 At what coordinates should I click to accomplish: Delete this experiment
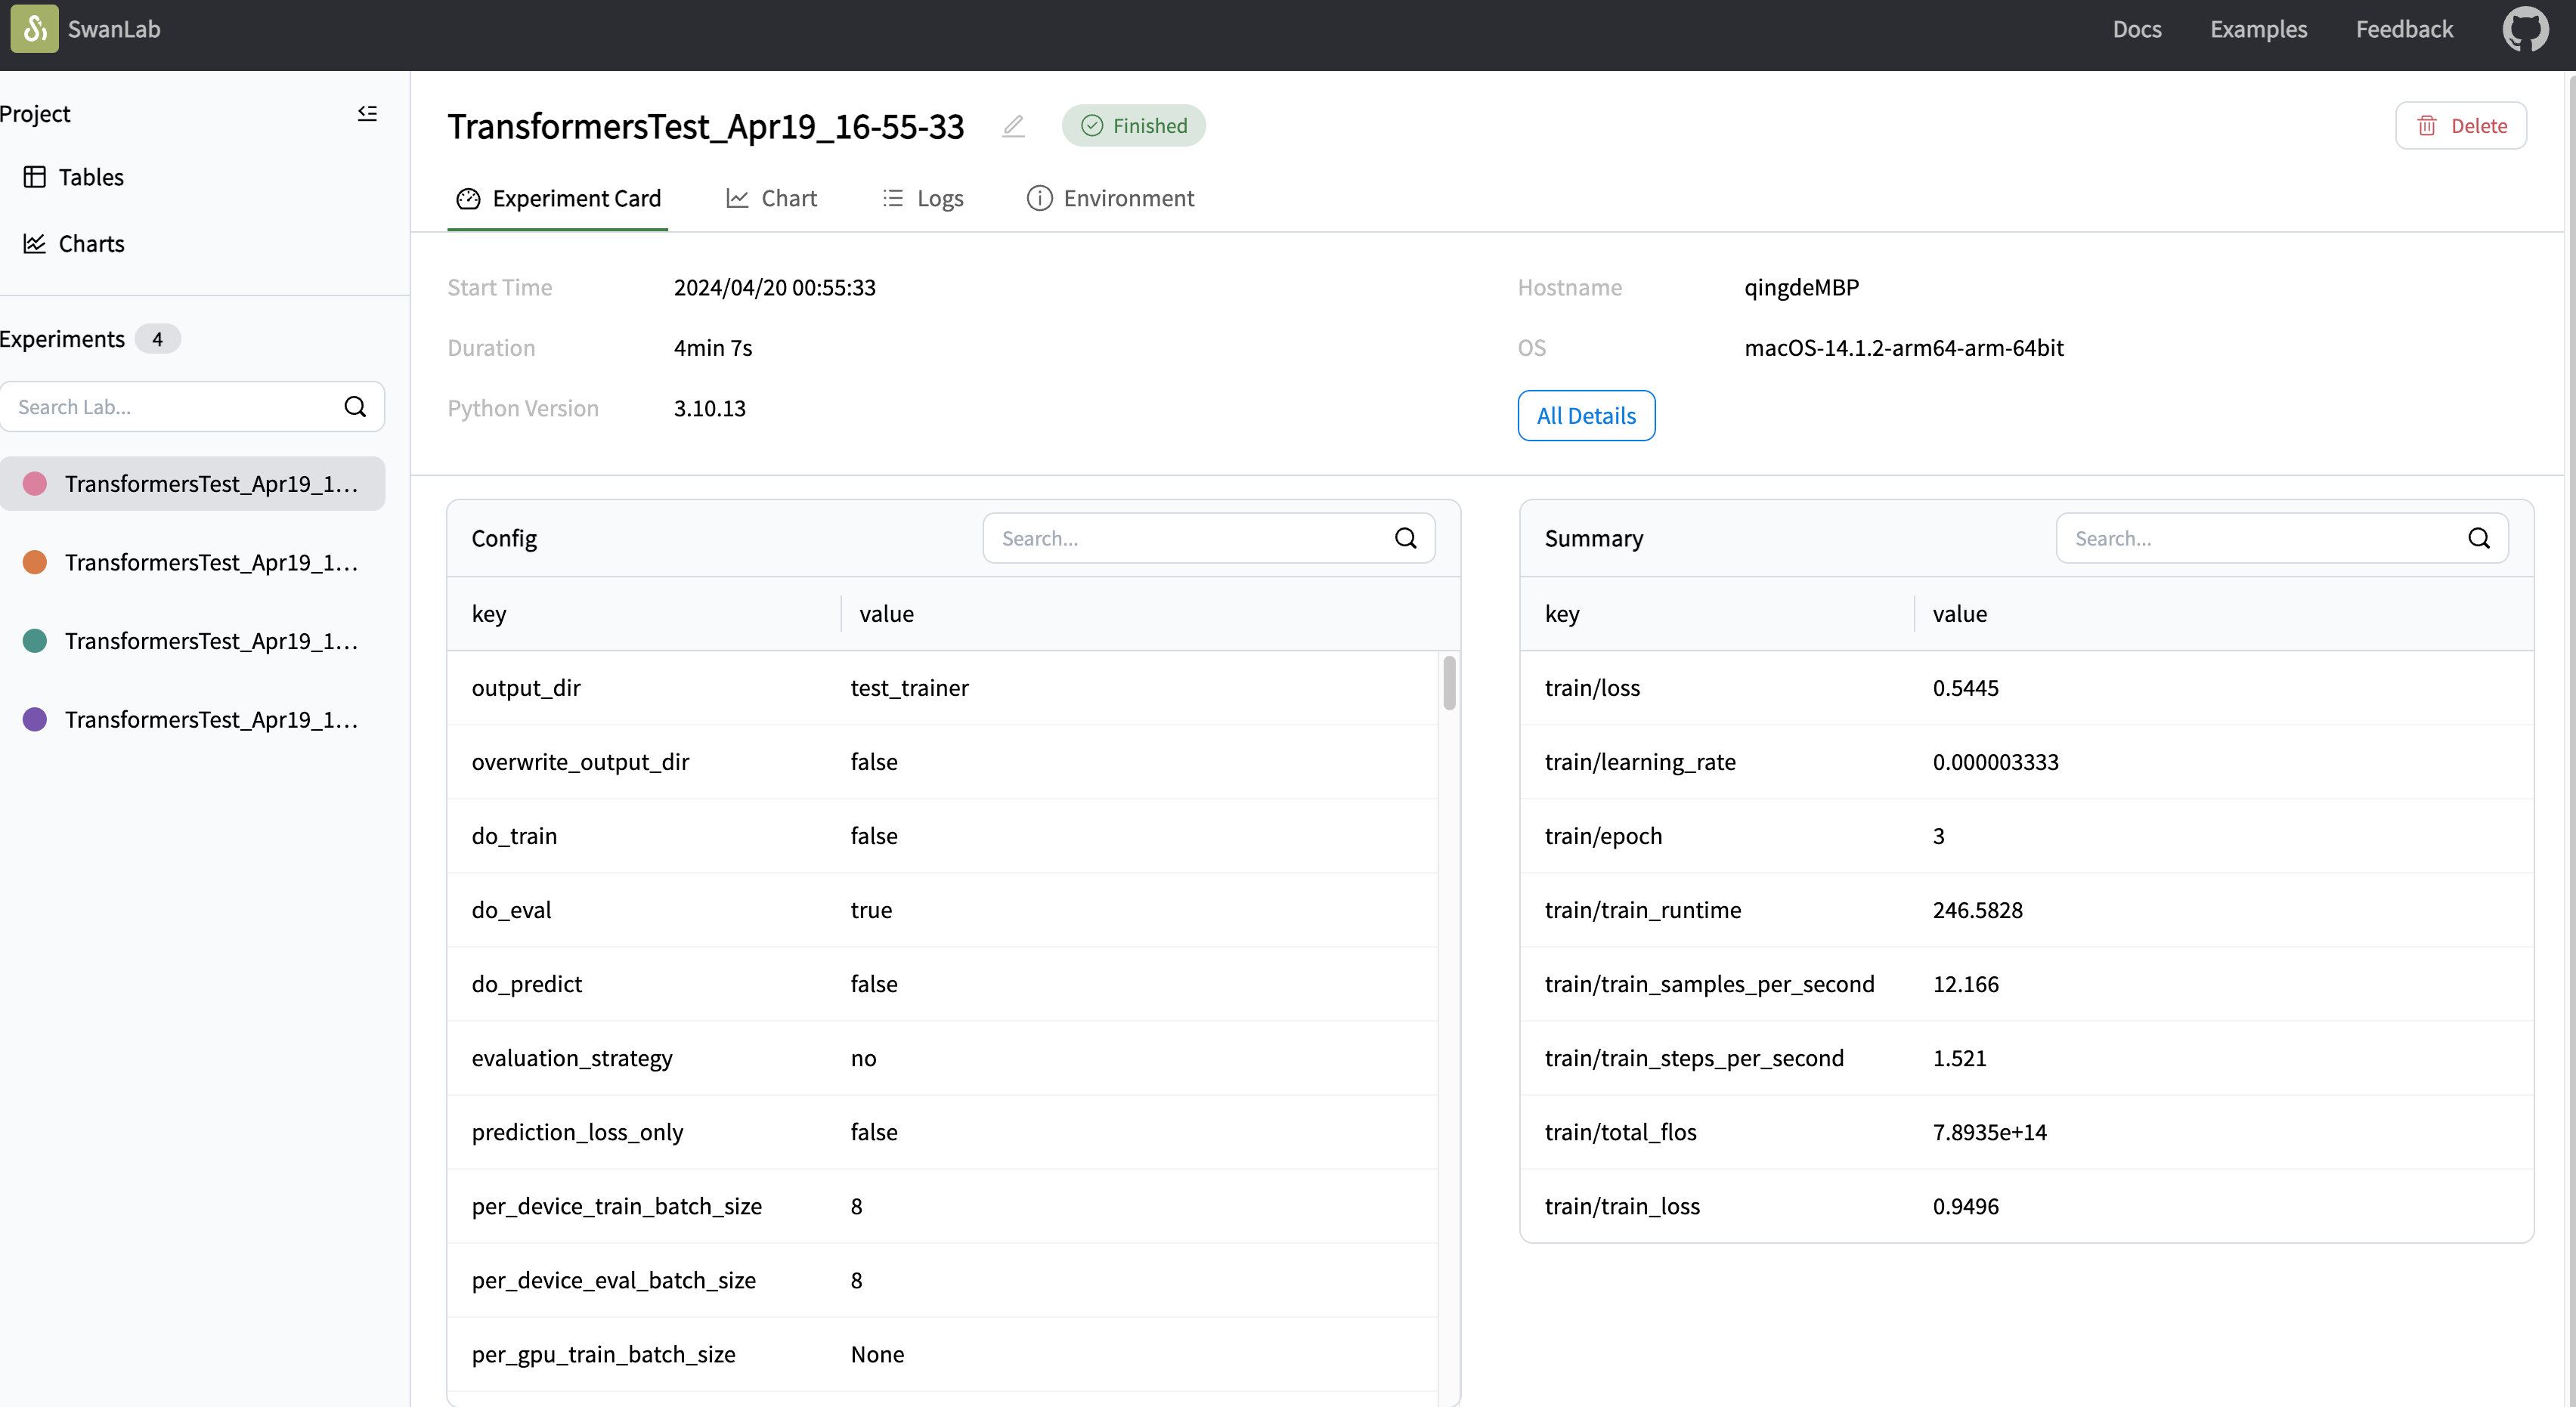coord(2460,126)
